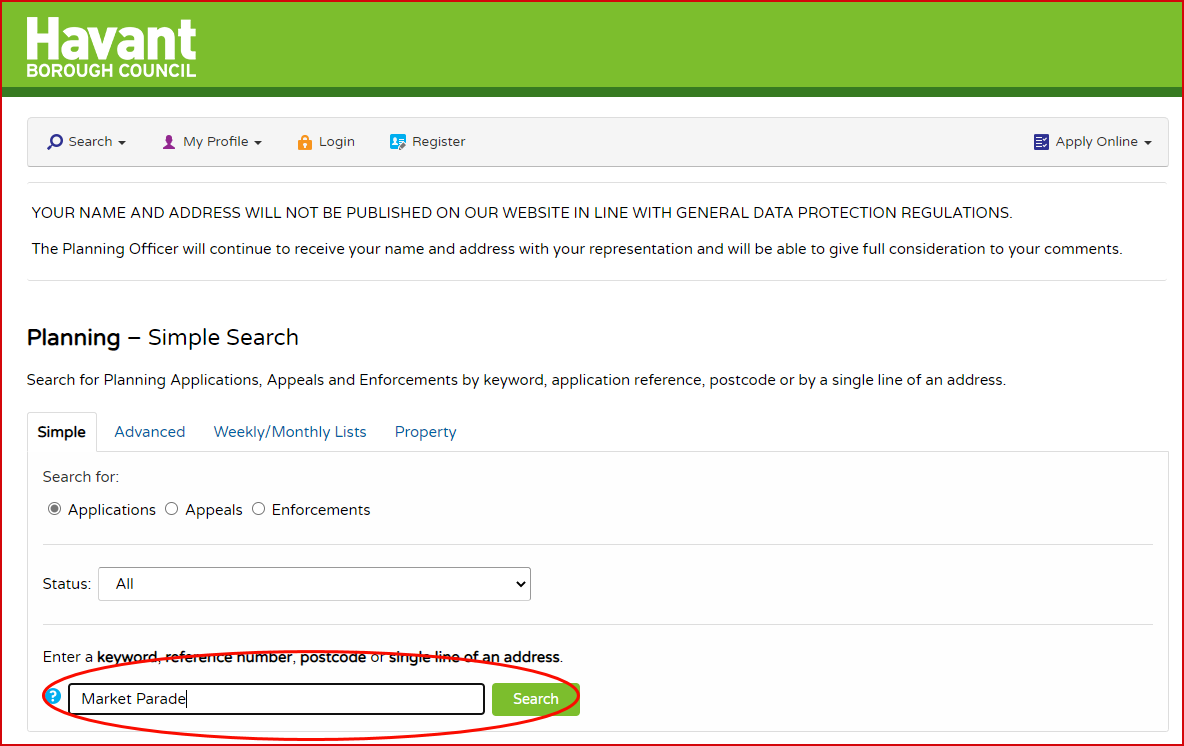Click the Havant Borough Council logo

[x=111, y=47]
